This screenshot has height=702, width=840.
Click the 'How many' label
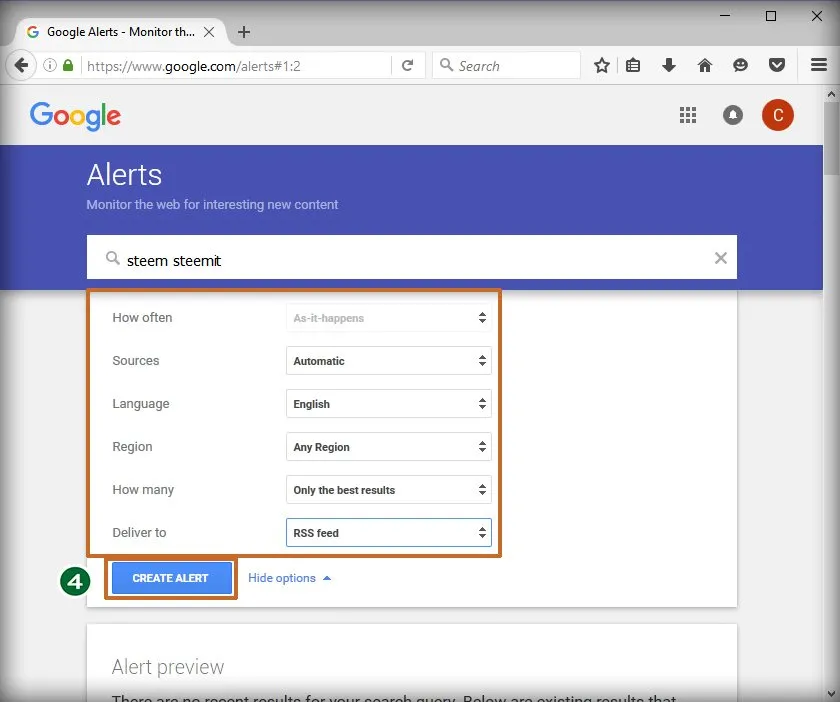pyautogui.click(x=143, y=490)
